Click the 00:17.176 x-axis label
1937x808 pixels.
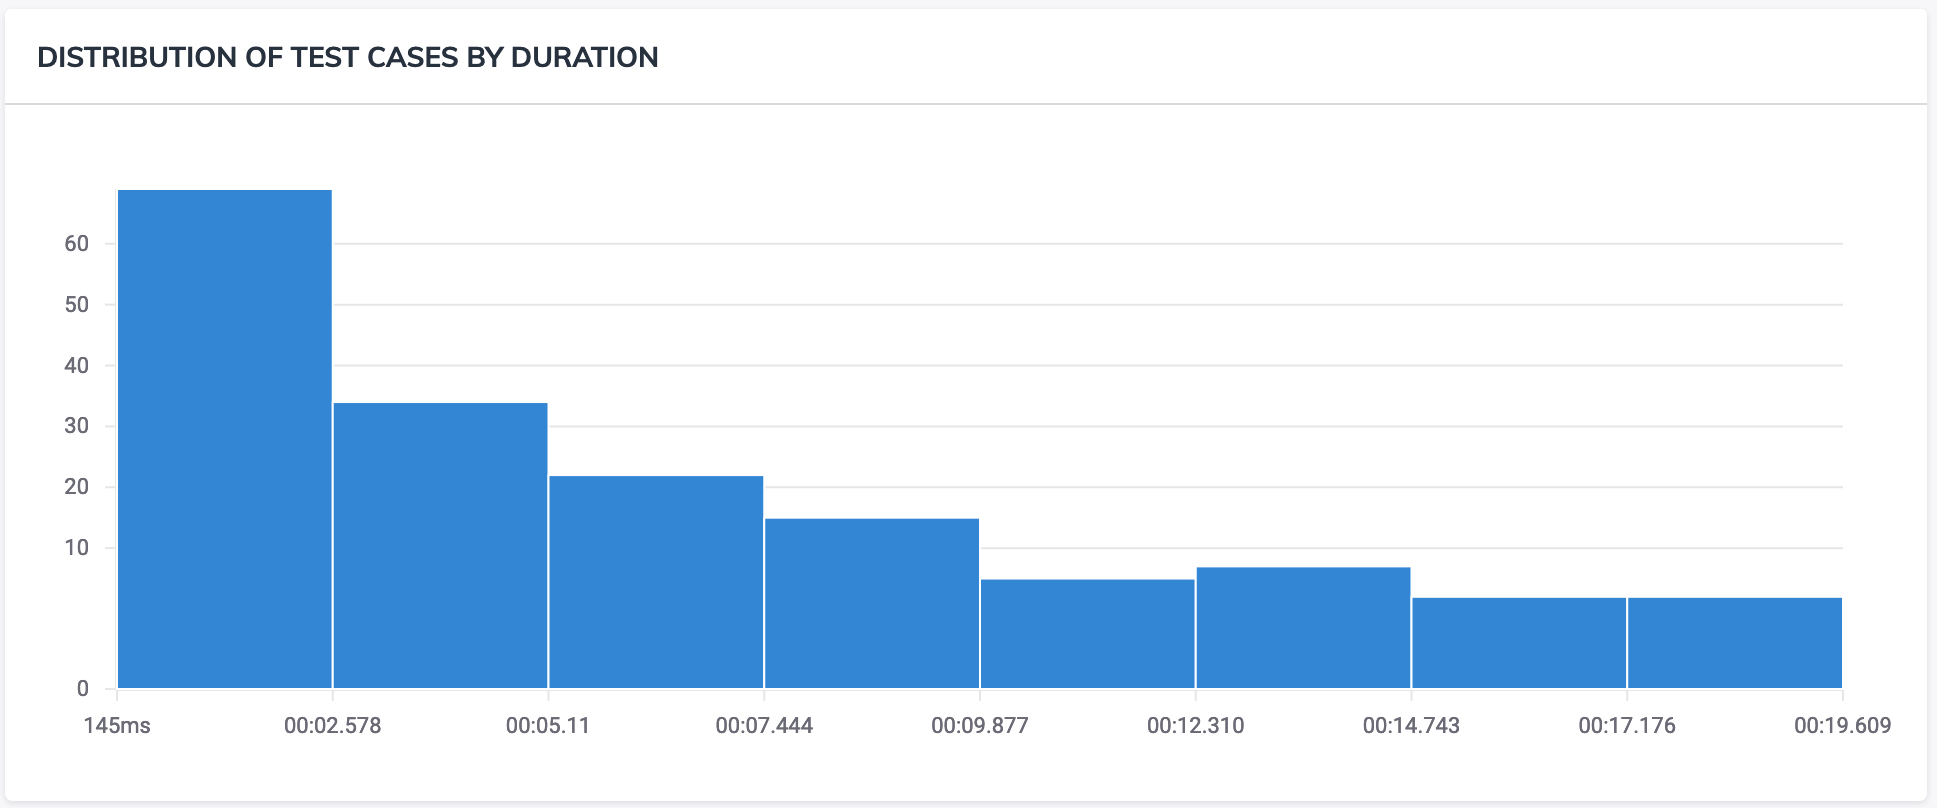1627,726
